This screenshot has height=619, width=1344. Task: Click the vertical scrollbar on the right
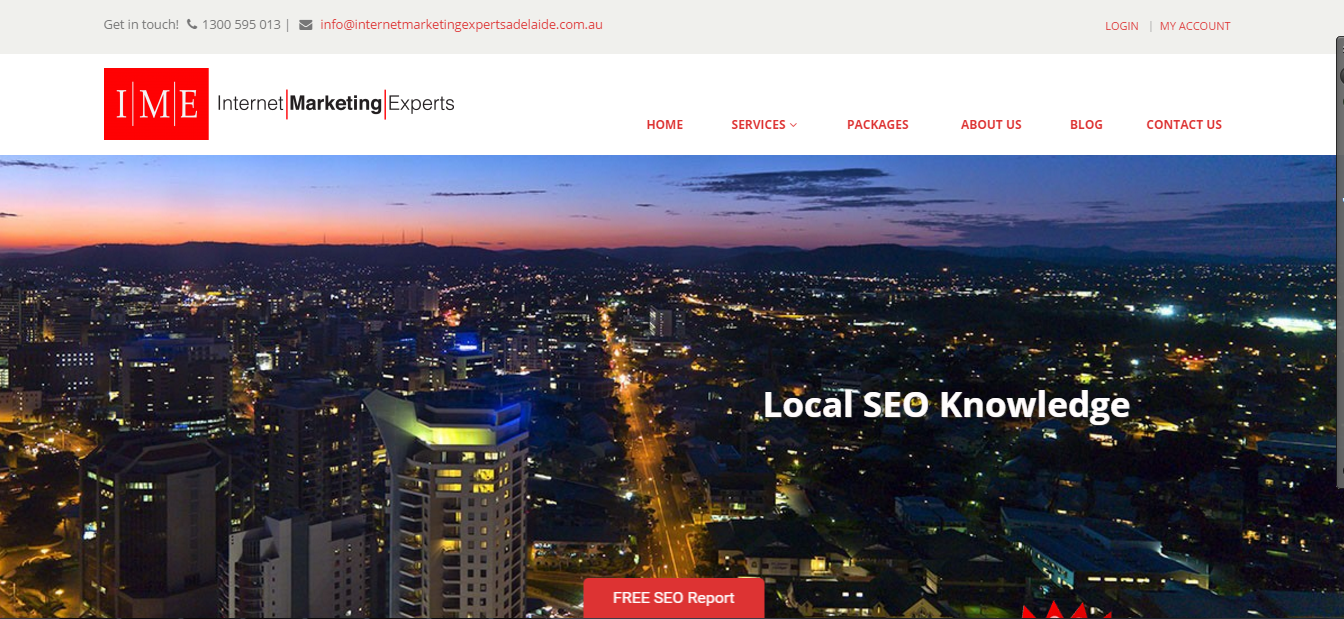coord(1339,300)
